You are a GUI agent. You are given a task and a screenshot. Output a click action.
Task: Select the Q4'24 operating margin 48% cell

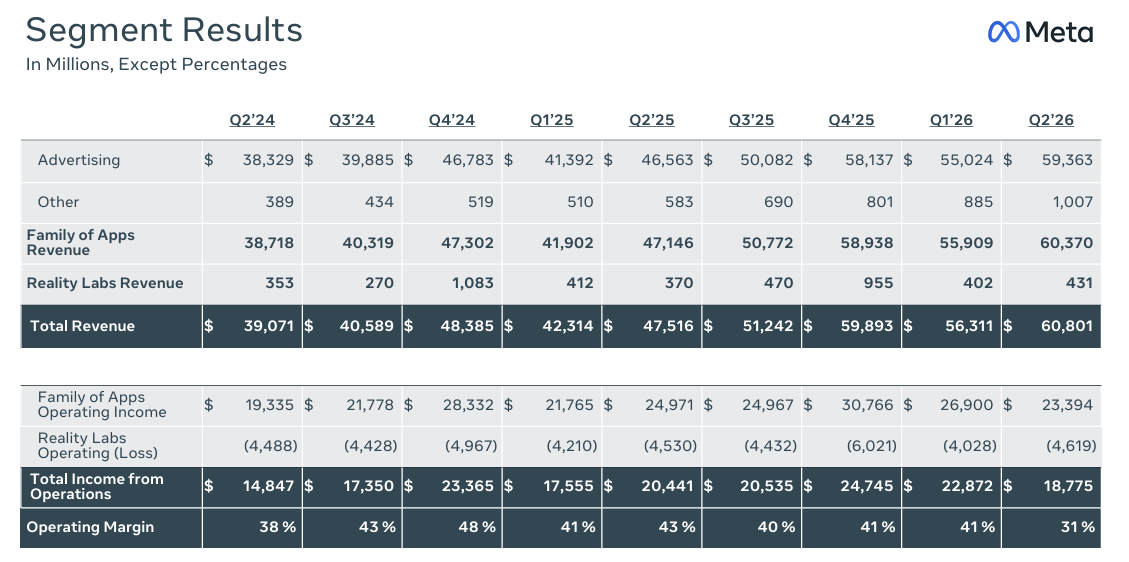[452, 527]
